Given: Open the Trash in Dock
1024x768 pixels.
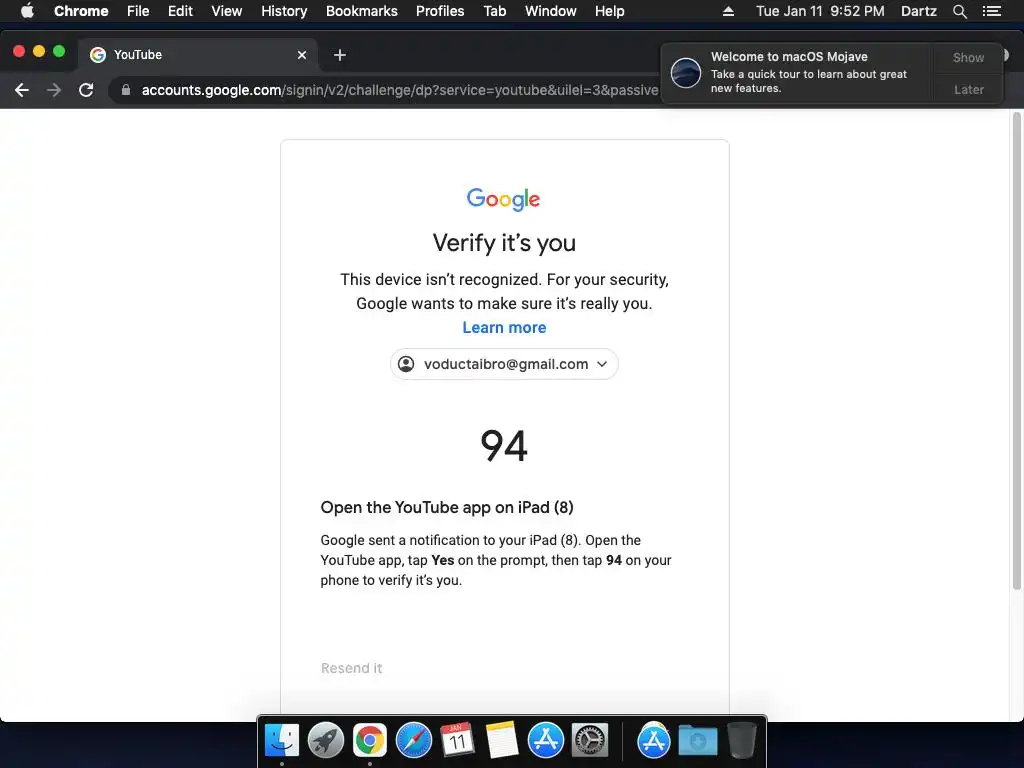Looking at the screenshot, I should [742, 741].
